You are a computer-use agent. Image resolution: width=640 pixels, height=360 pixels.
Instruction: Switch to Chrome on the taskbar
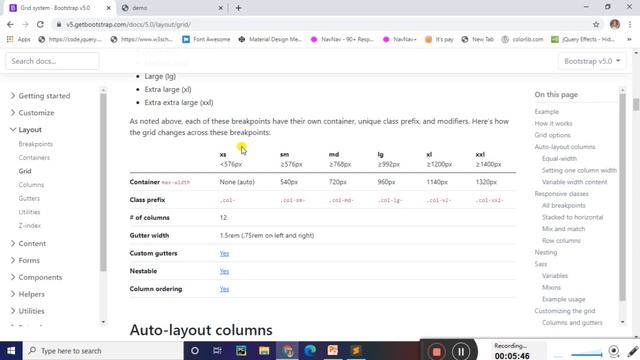287,351
